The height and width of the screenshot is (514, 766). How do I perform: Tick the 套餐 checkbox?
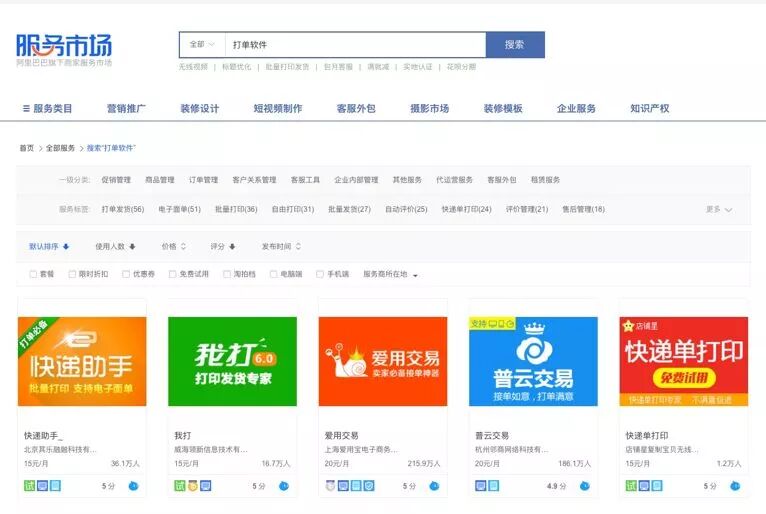click(33, 274)
